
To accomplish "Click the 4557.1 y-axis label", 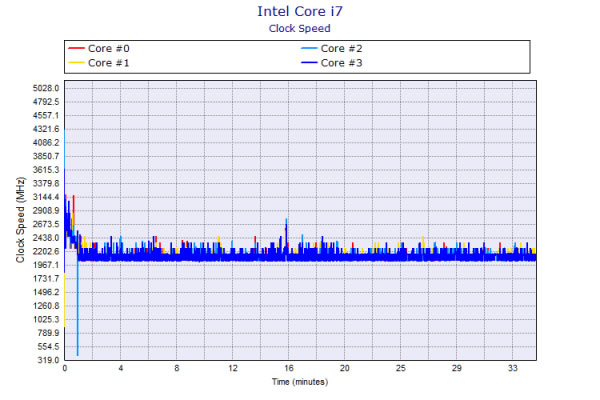I will click(x=46, y=116).
